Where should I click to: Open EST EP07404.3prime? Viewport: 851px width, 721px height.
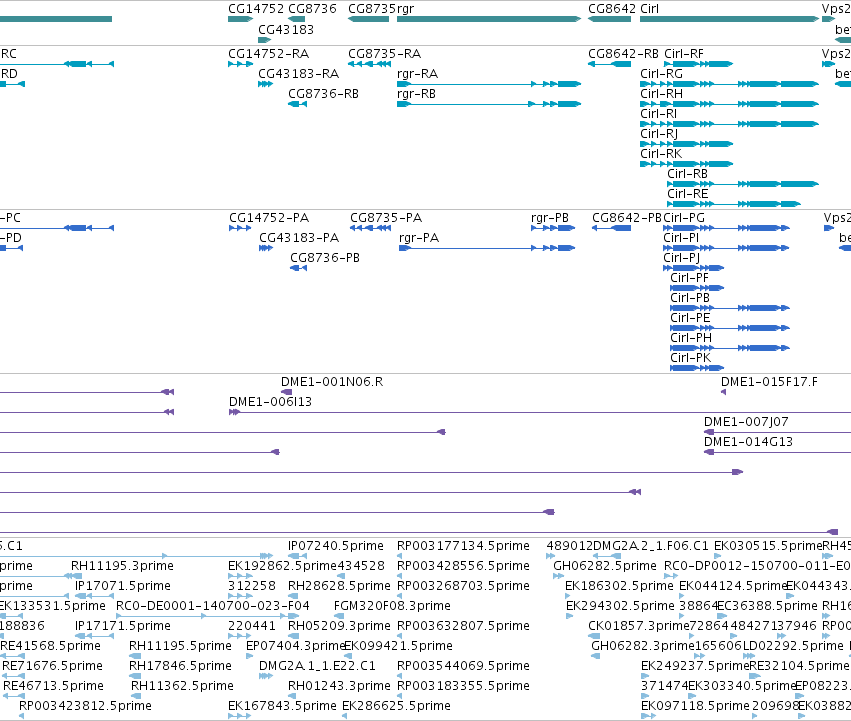point(295,647)
